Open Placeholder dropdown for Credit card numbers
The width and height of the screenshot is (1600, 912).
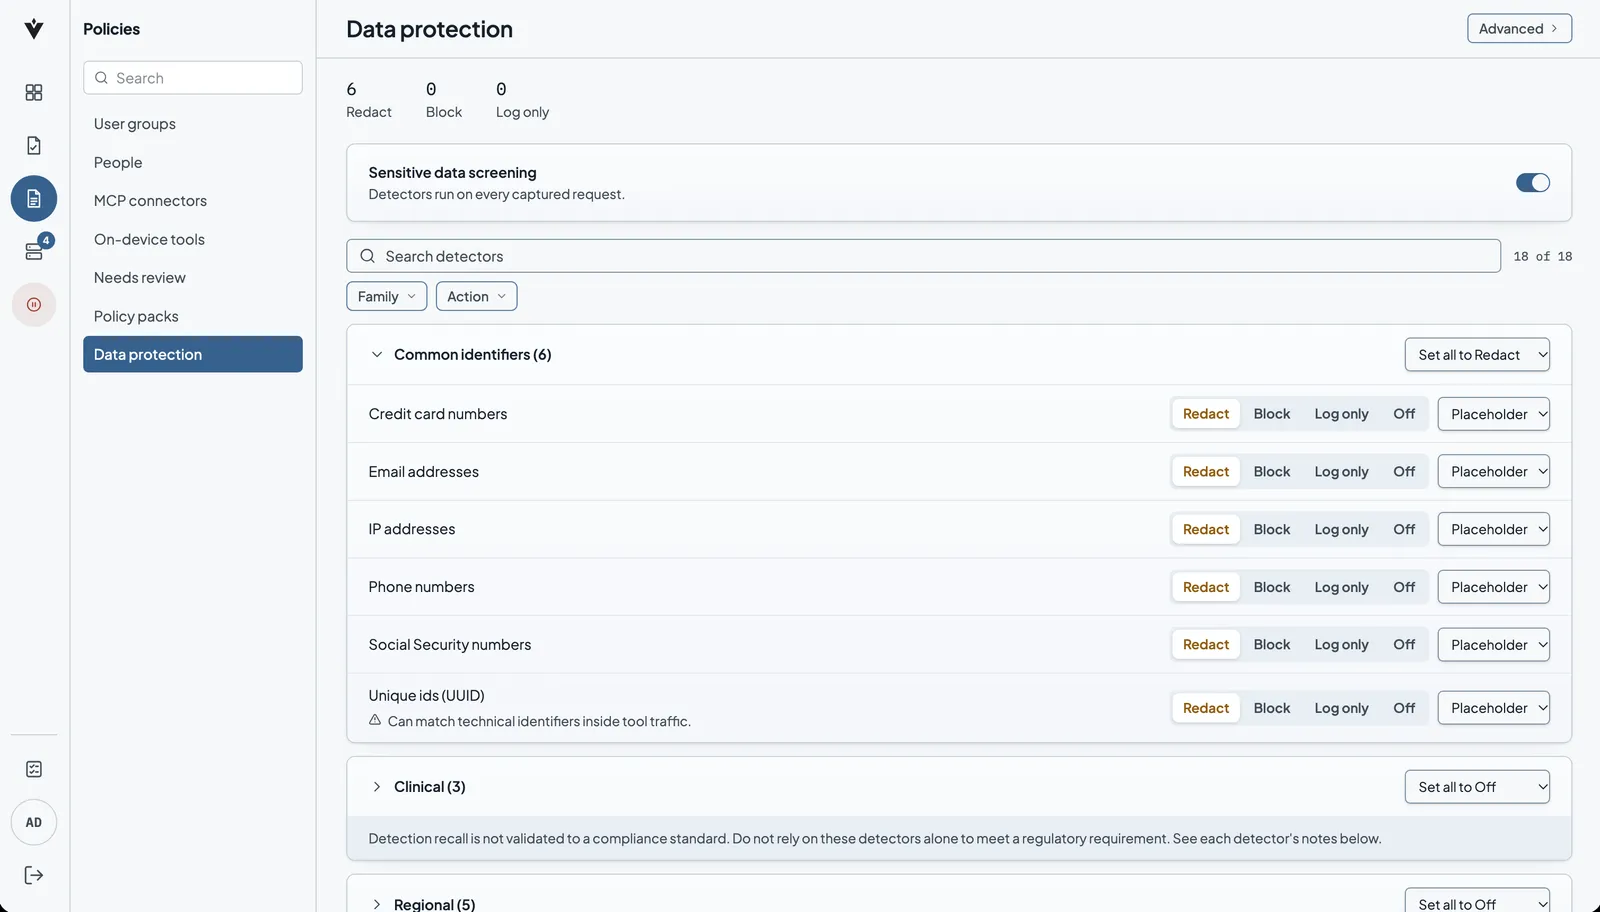1493,414
